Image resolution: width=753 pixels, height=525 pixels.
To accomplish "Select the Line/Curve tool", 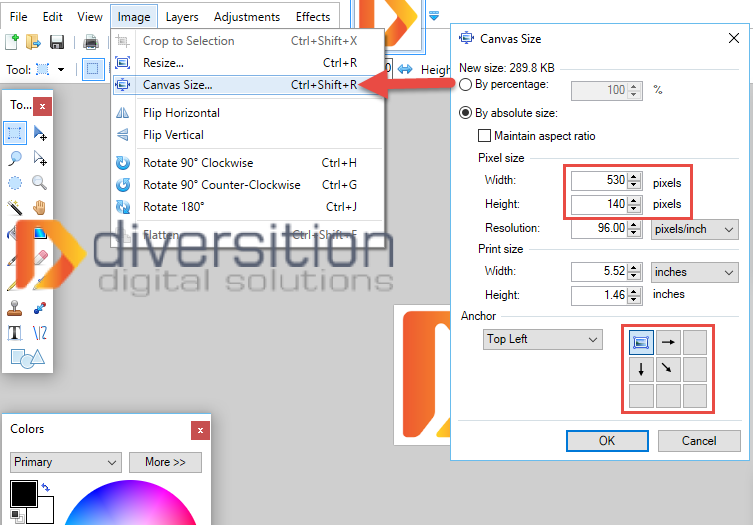I will pos(40,333).
